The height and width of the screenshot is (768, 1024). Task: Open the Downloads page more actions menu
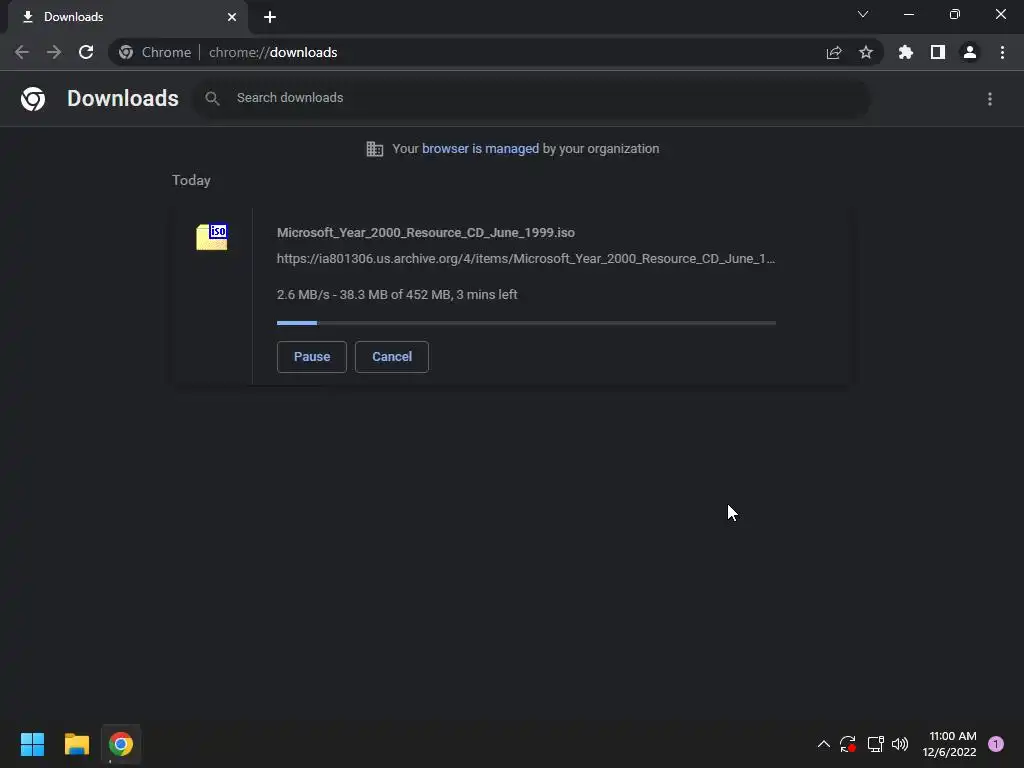click(989, 99)
